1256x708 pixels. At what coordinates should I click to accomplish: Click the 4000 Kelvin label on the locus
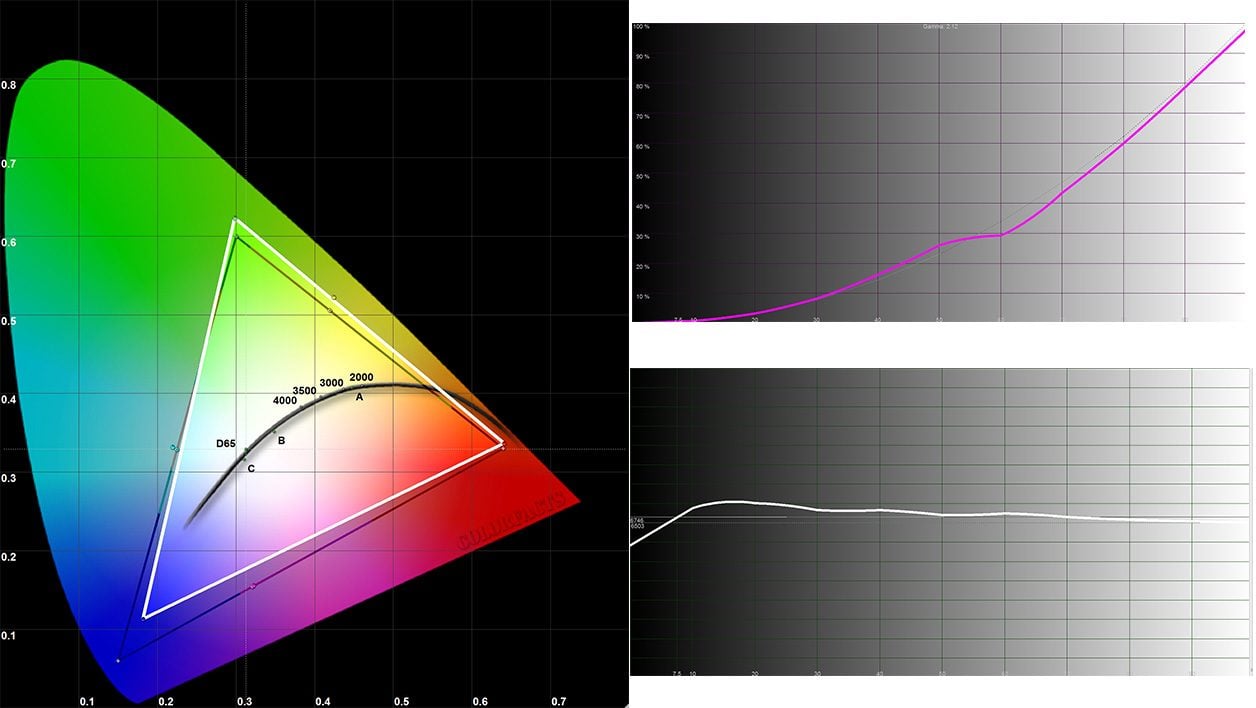(x=285, y=401)
